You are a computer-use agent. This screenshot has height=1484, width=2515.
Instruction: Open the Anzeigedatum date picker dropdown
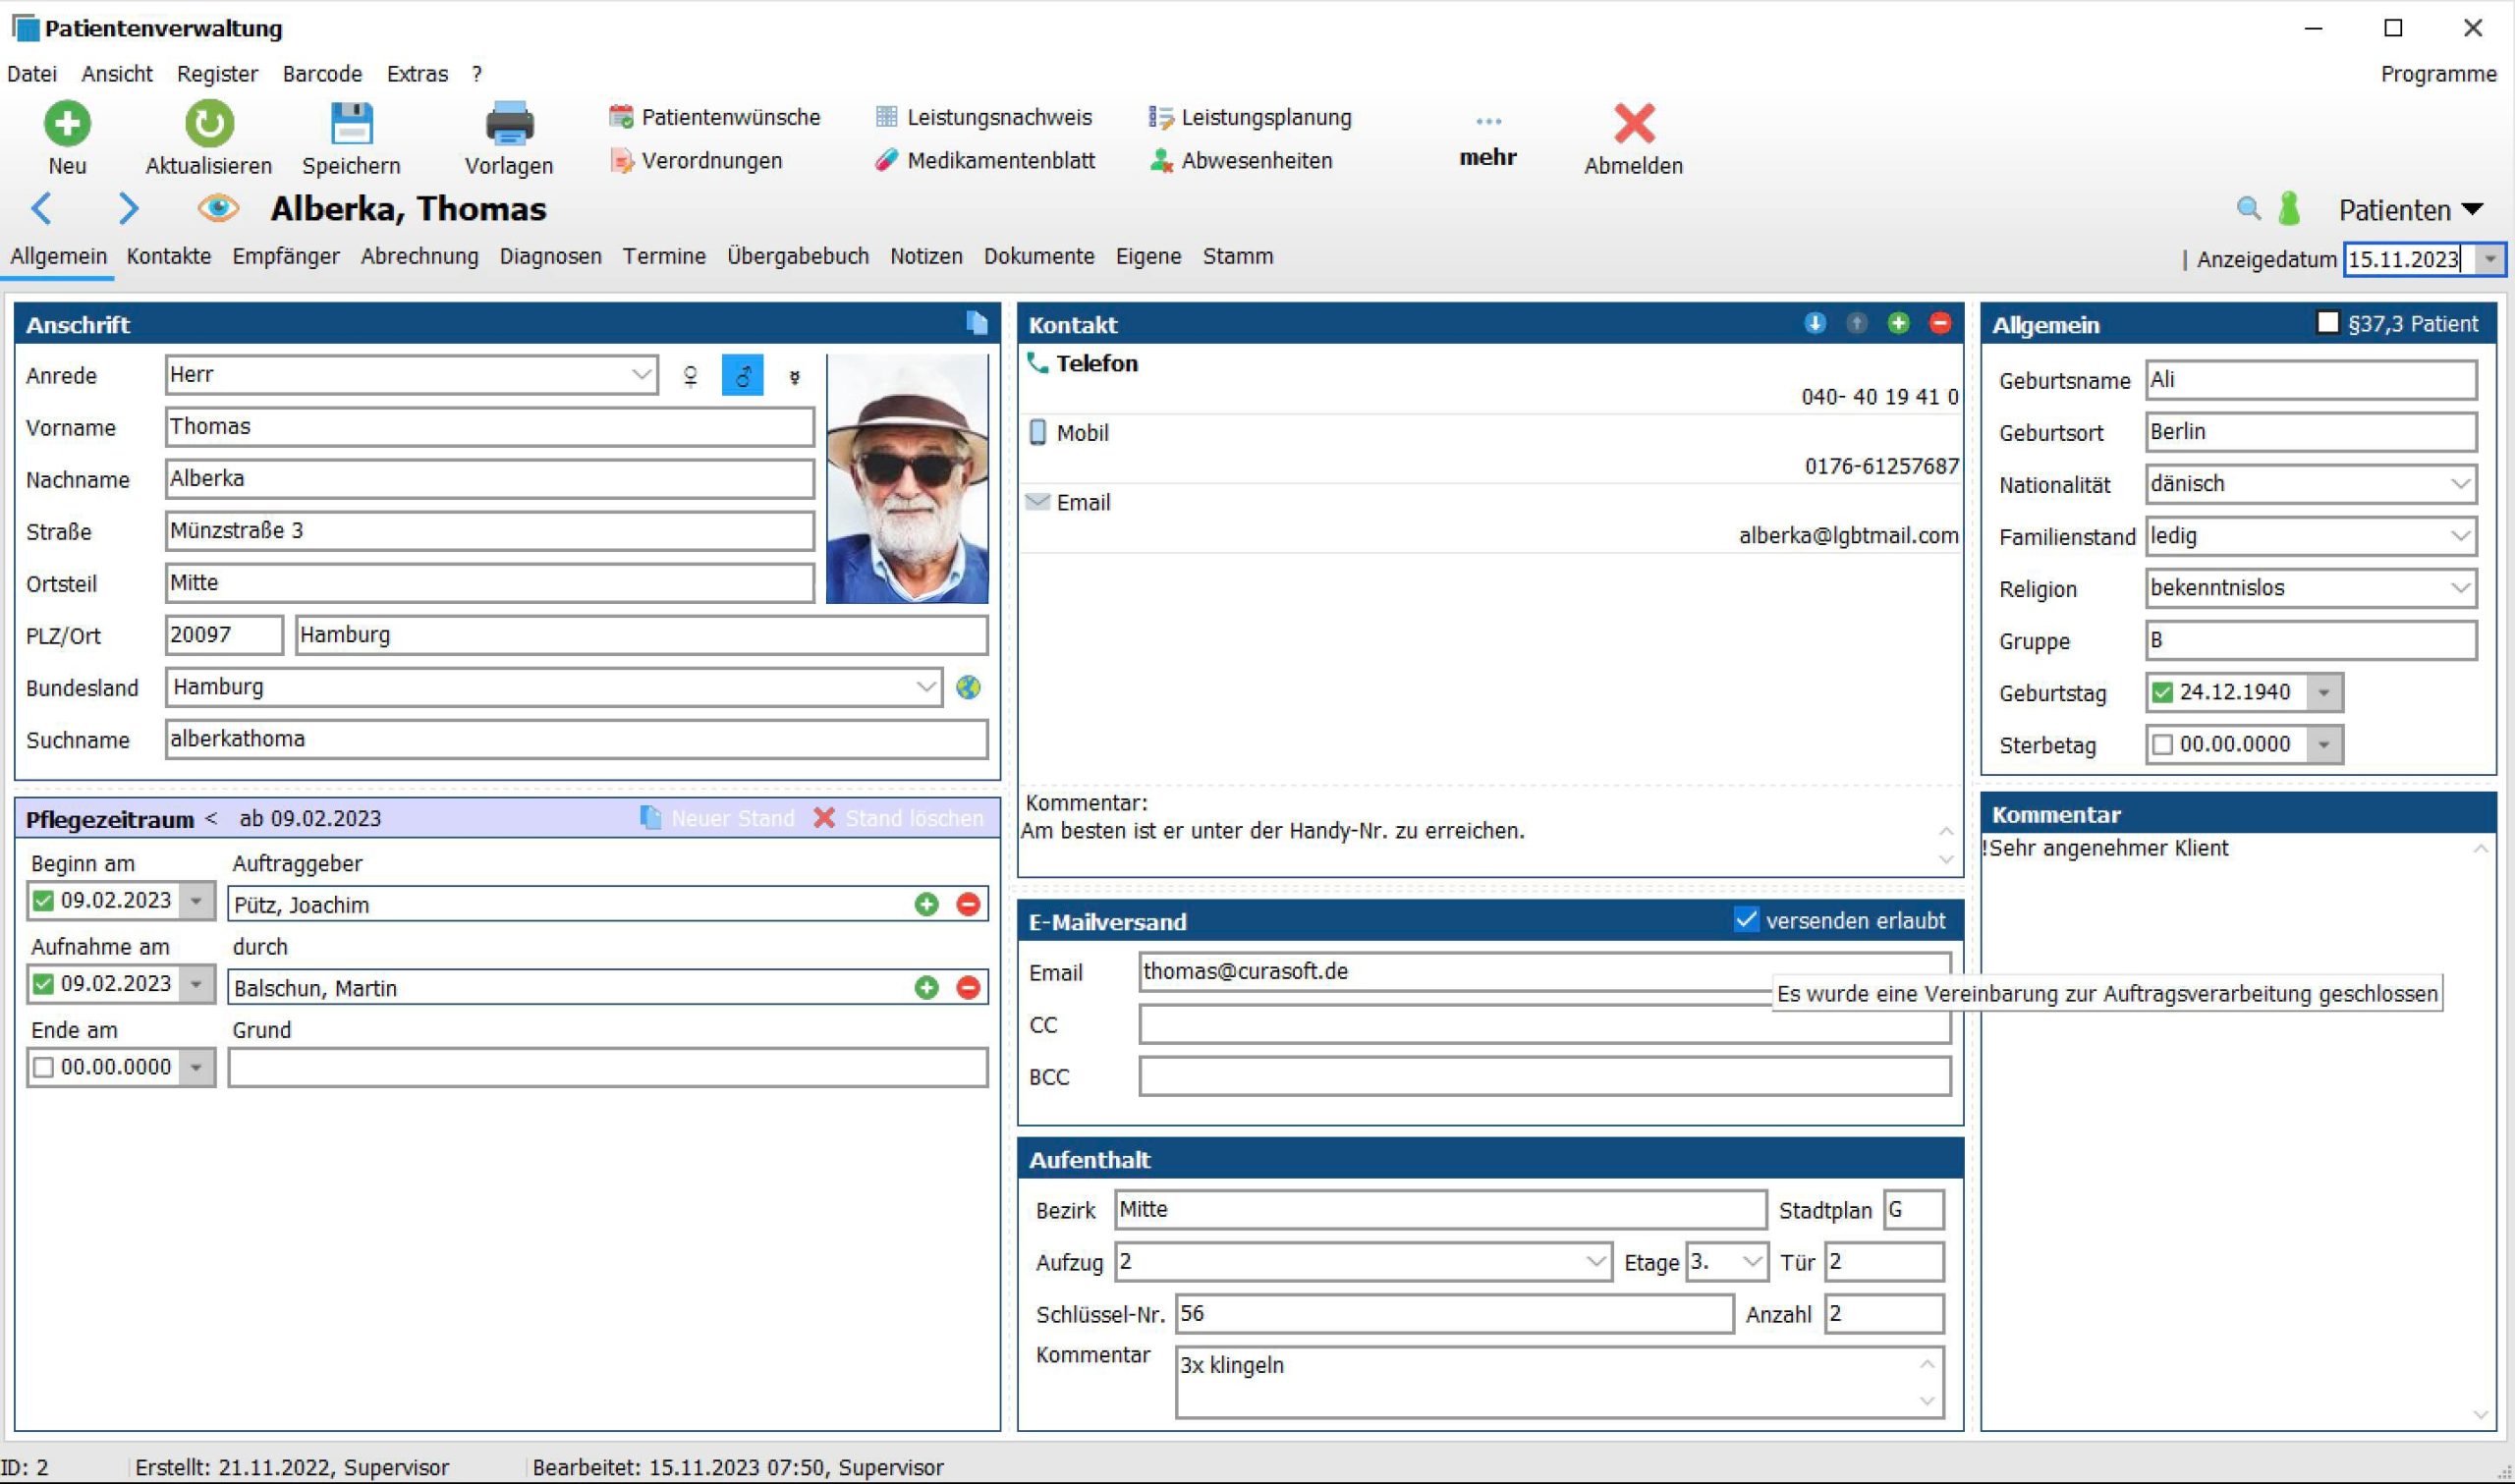[x=2489, y=259]
